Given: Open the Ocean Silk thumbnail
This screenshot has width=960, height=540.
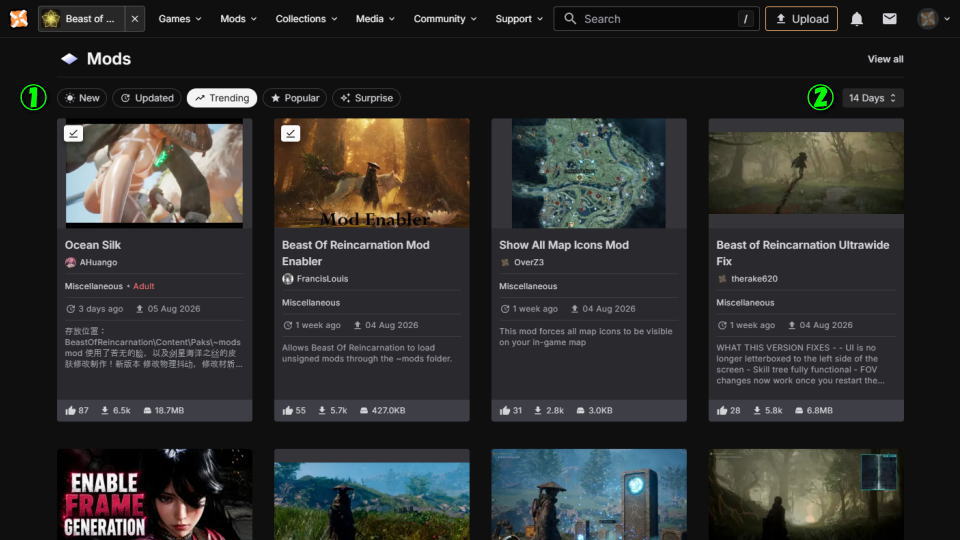Looking at the screenshot, I should click(154, 173).
